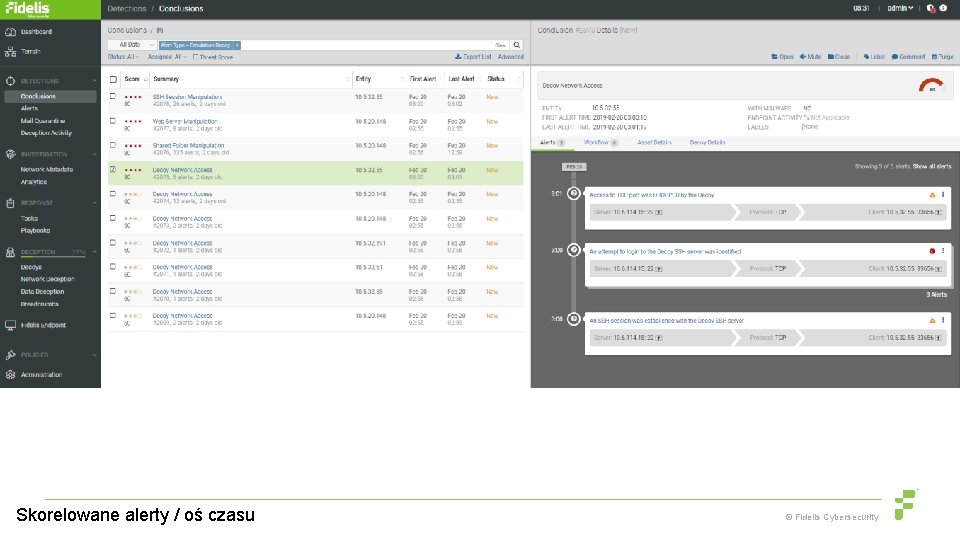The image size is (960, 540).
Task: Expand the Policies section chevron
Action: pyautogui.click(x=94, y=355)
